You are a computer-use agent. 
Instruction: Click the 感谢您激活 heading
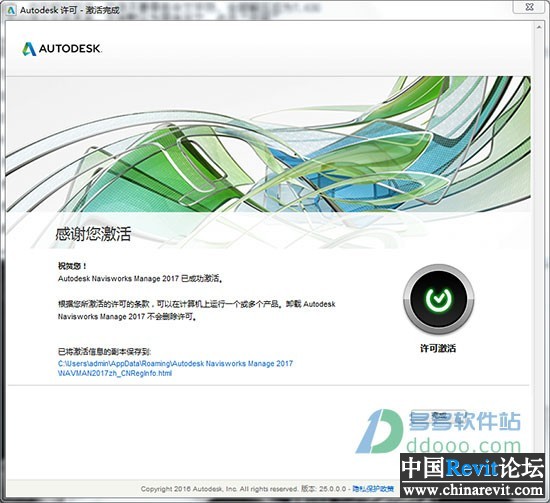point(93,234)
